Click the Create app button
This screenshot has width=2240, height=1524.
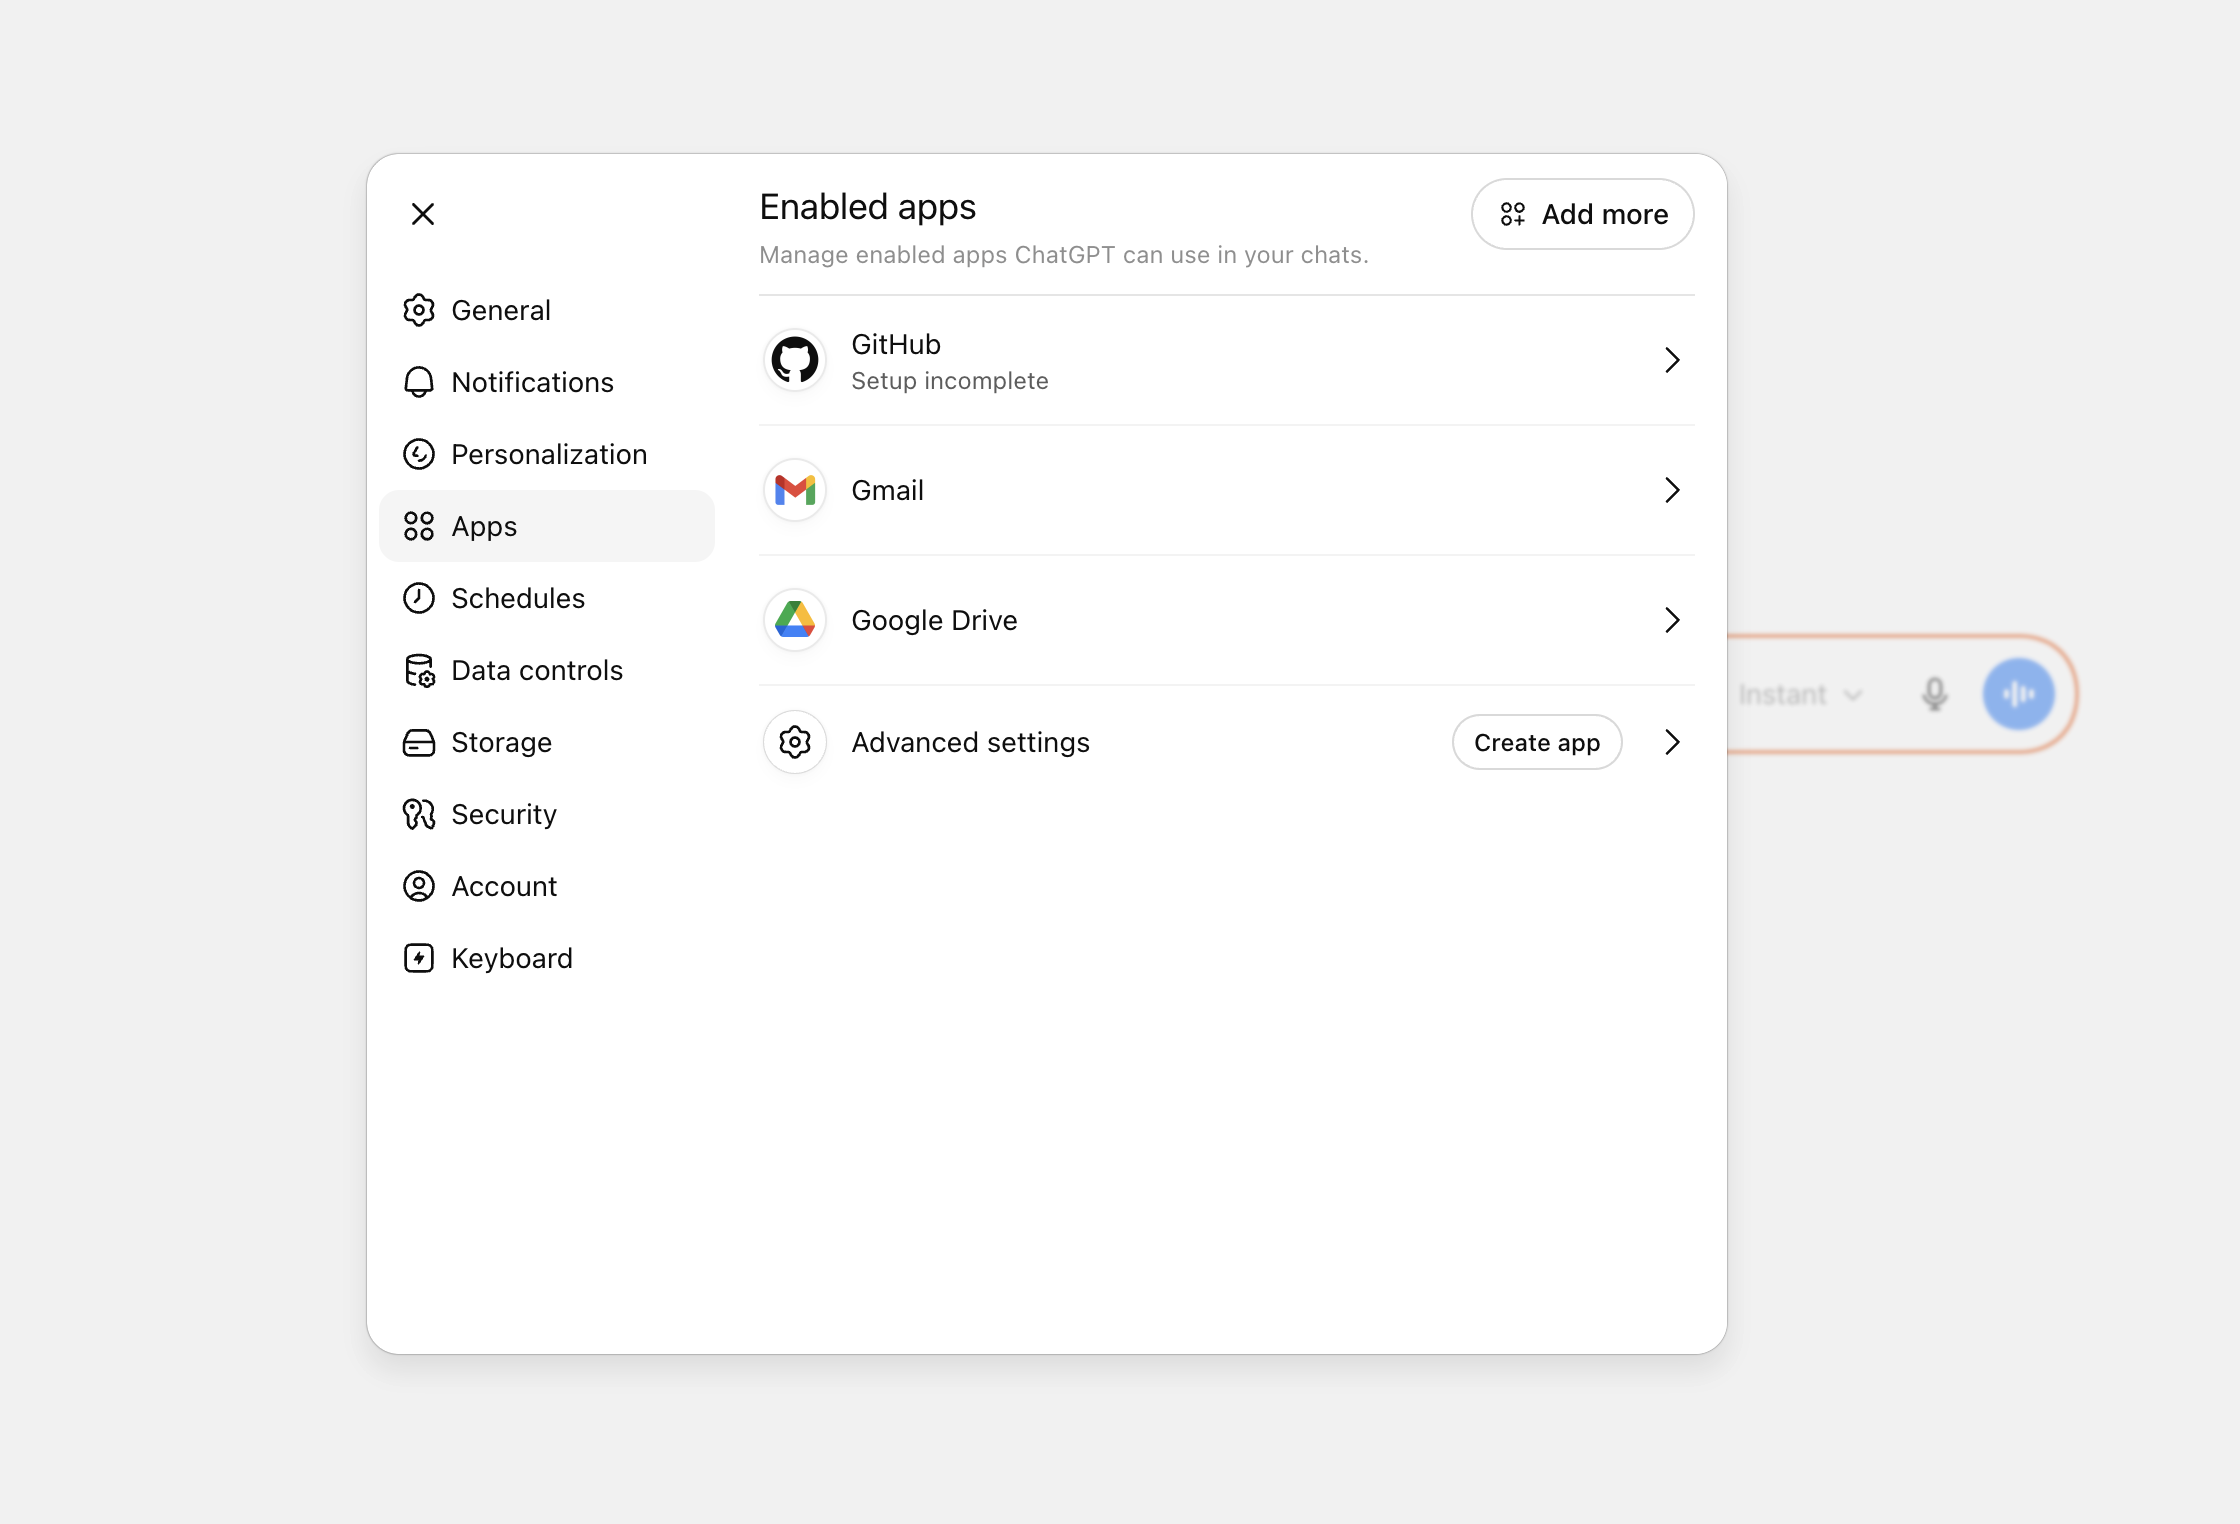coord(1537,742)
